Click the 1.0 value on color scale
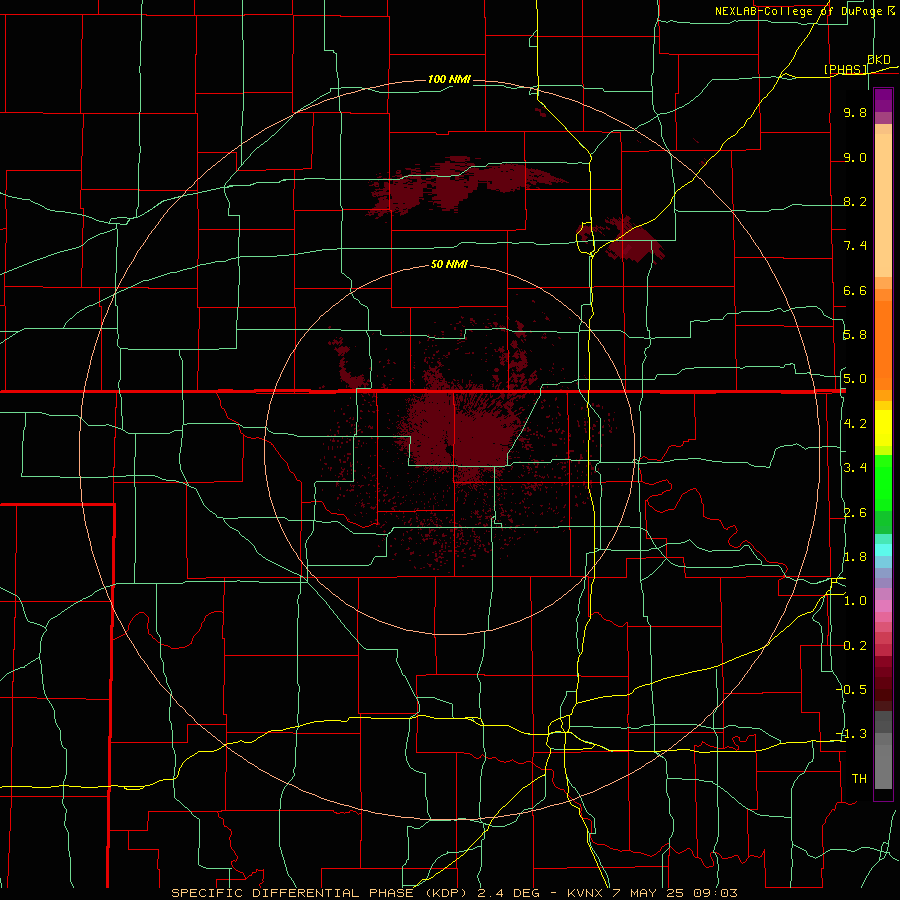The image size is (900, 900). pyautogui.click(x=855, y=601)
